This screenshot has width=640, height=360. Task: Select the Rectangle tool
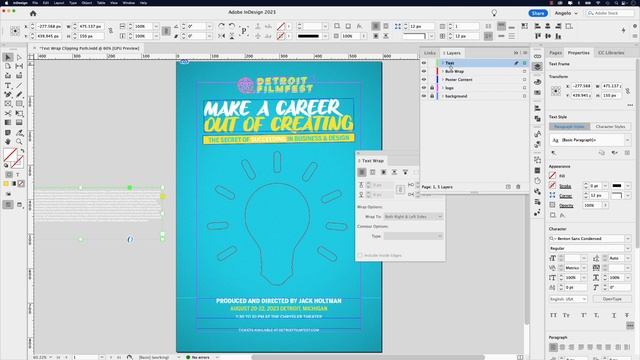pyautogui.click(x=19, y=104)
